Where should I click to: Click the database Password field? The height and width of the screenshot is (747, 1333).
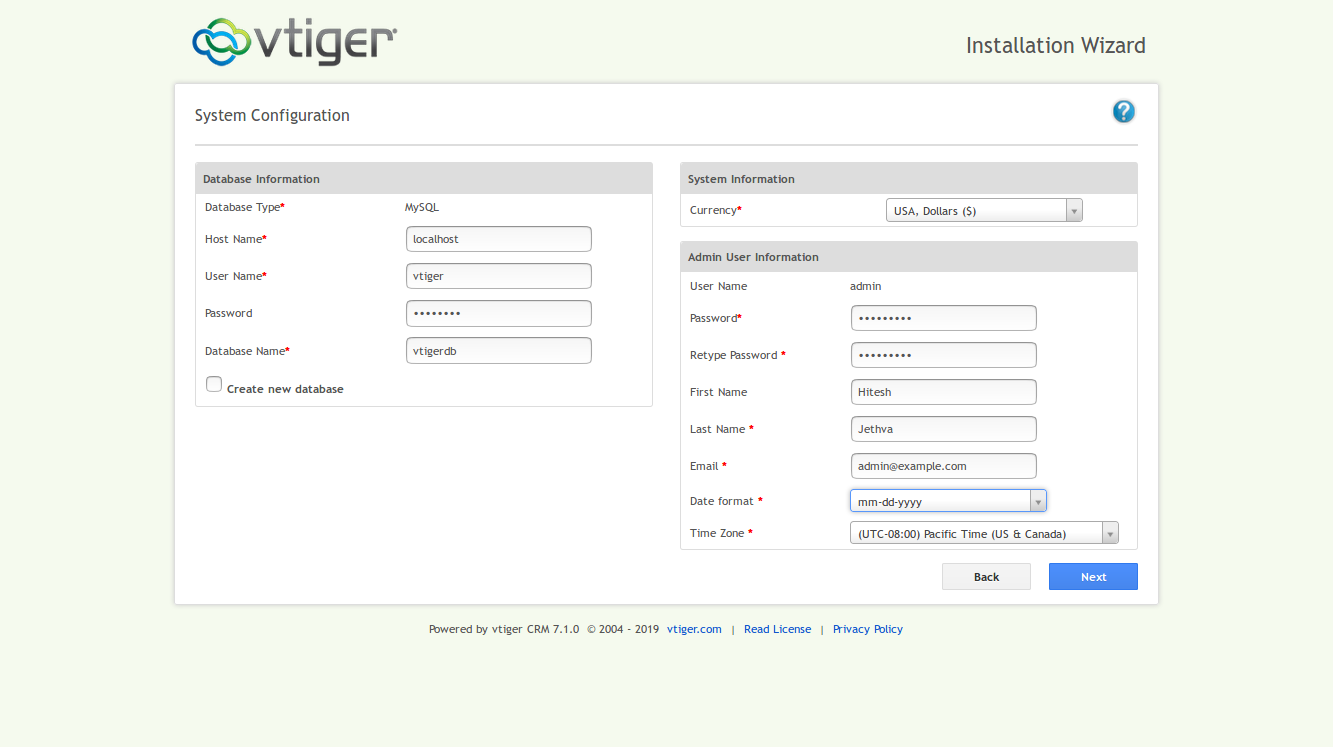pyautogui.click(x=499, y=313)
